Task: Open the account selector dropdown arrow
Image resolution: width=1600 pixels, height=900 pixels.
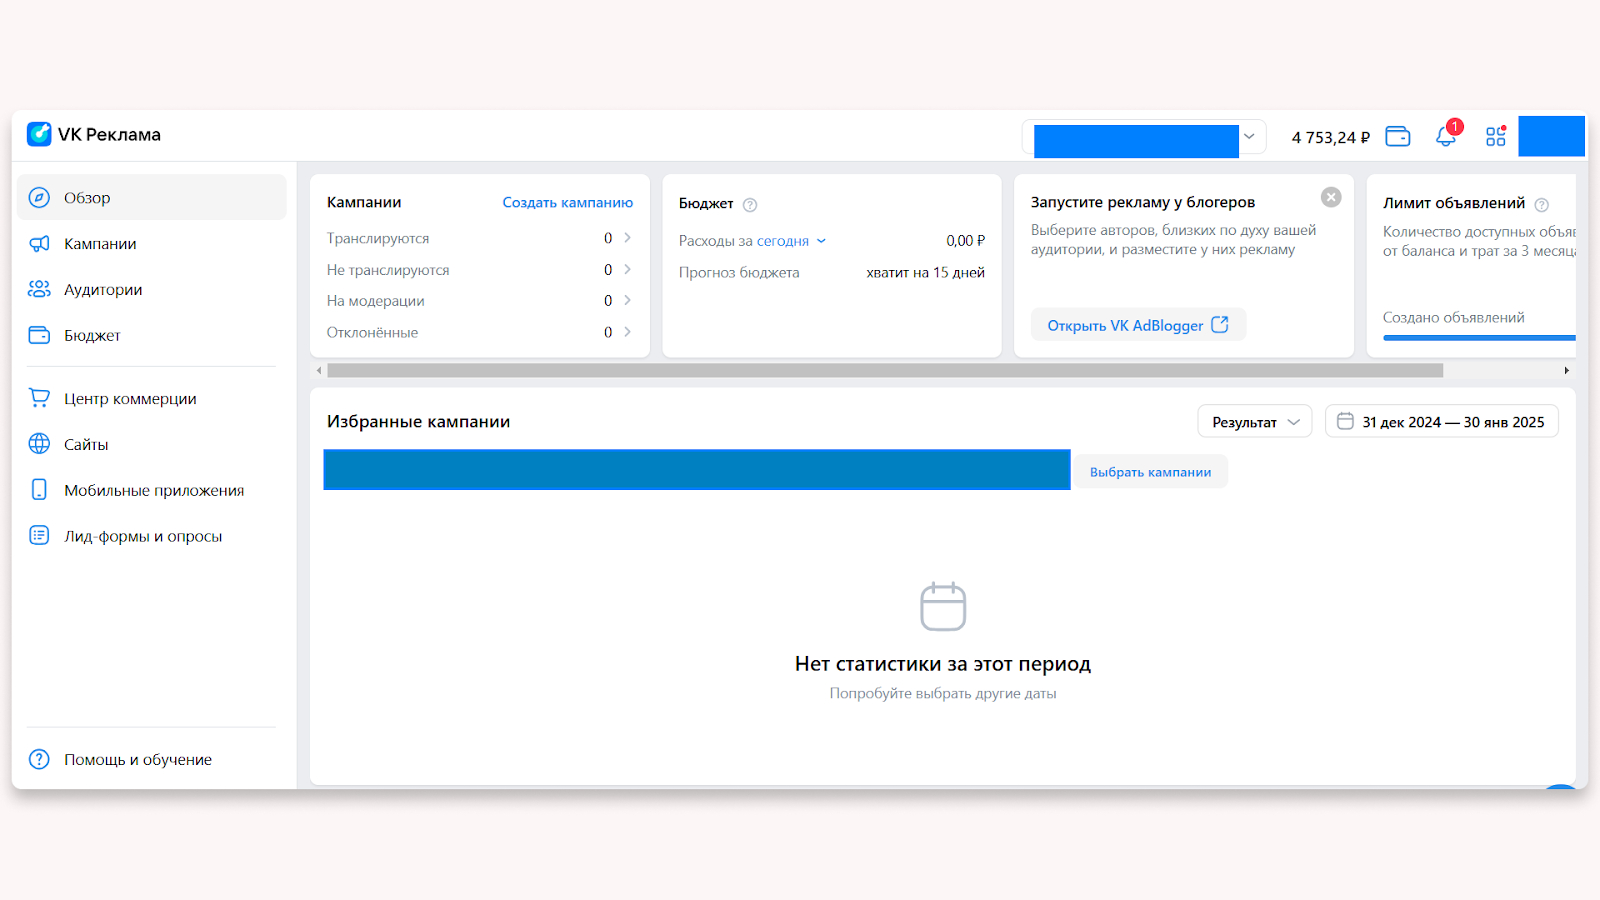Action: click(1249, 136)
